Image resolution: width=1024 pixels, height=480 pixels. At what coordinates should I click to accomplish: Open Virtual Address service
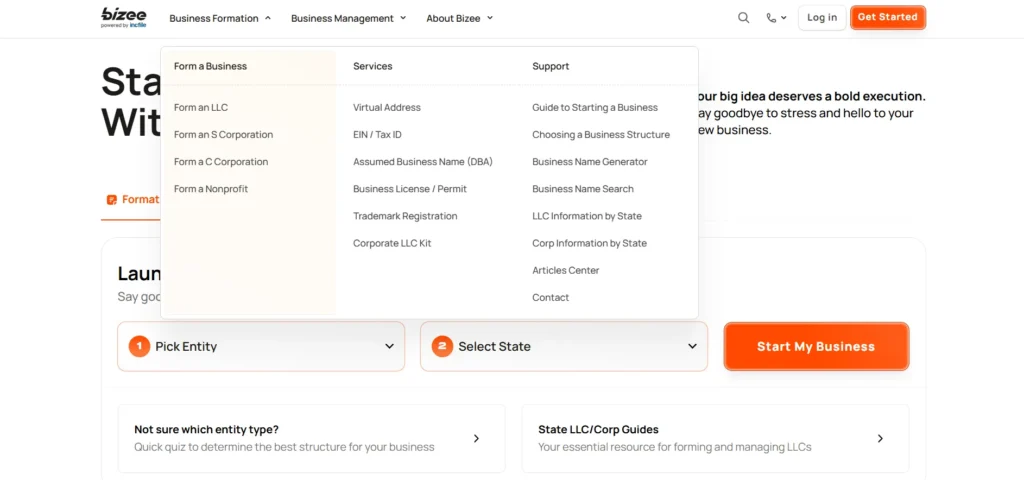tap(387, 107)
